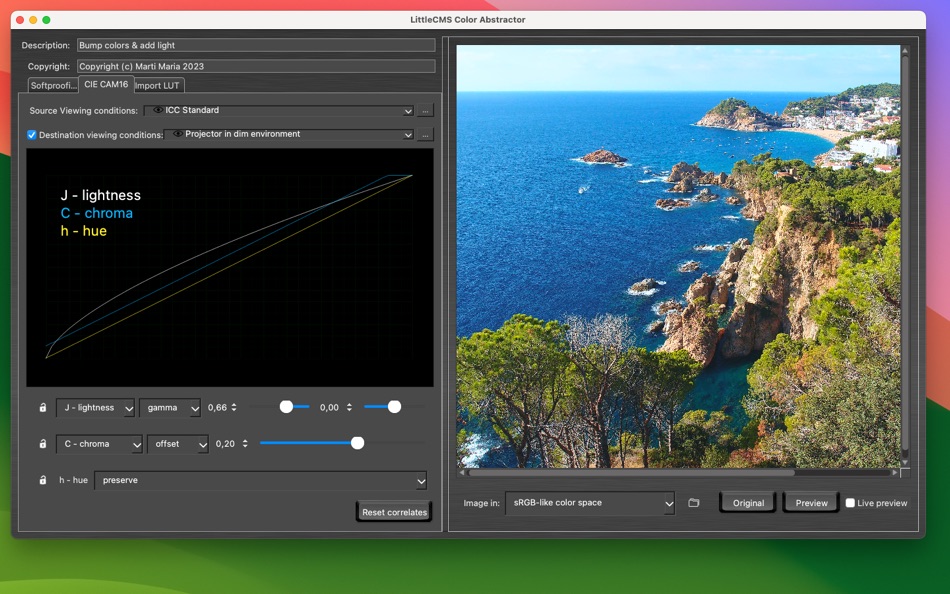Click the 'Image in:' label
Screen dimensions: 950x594
482,503
